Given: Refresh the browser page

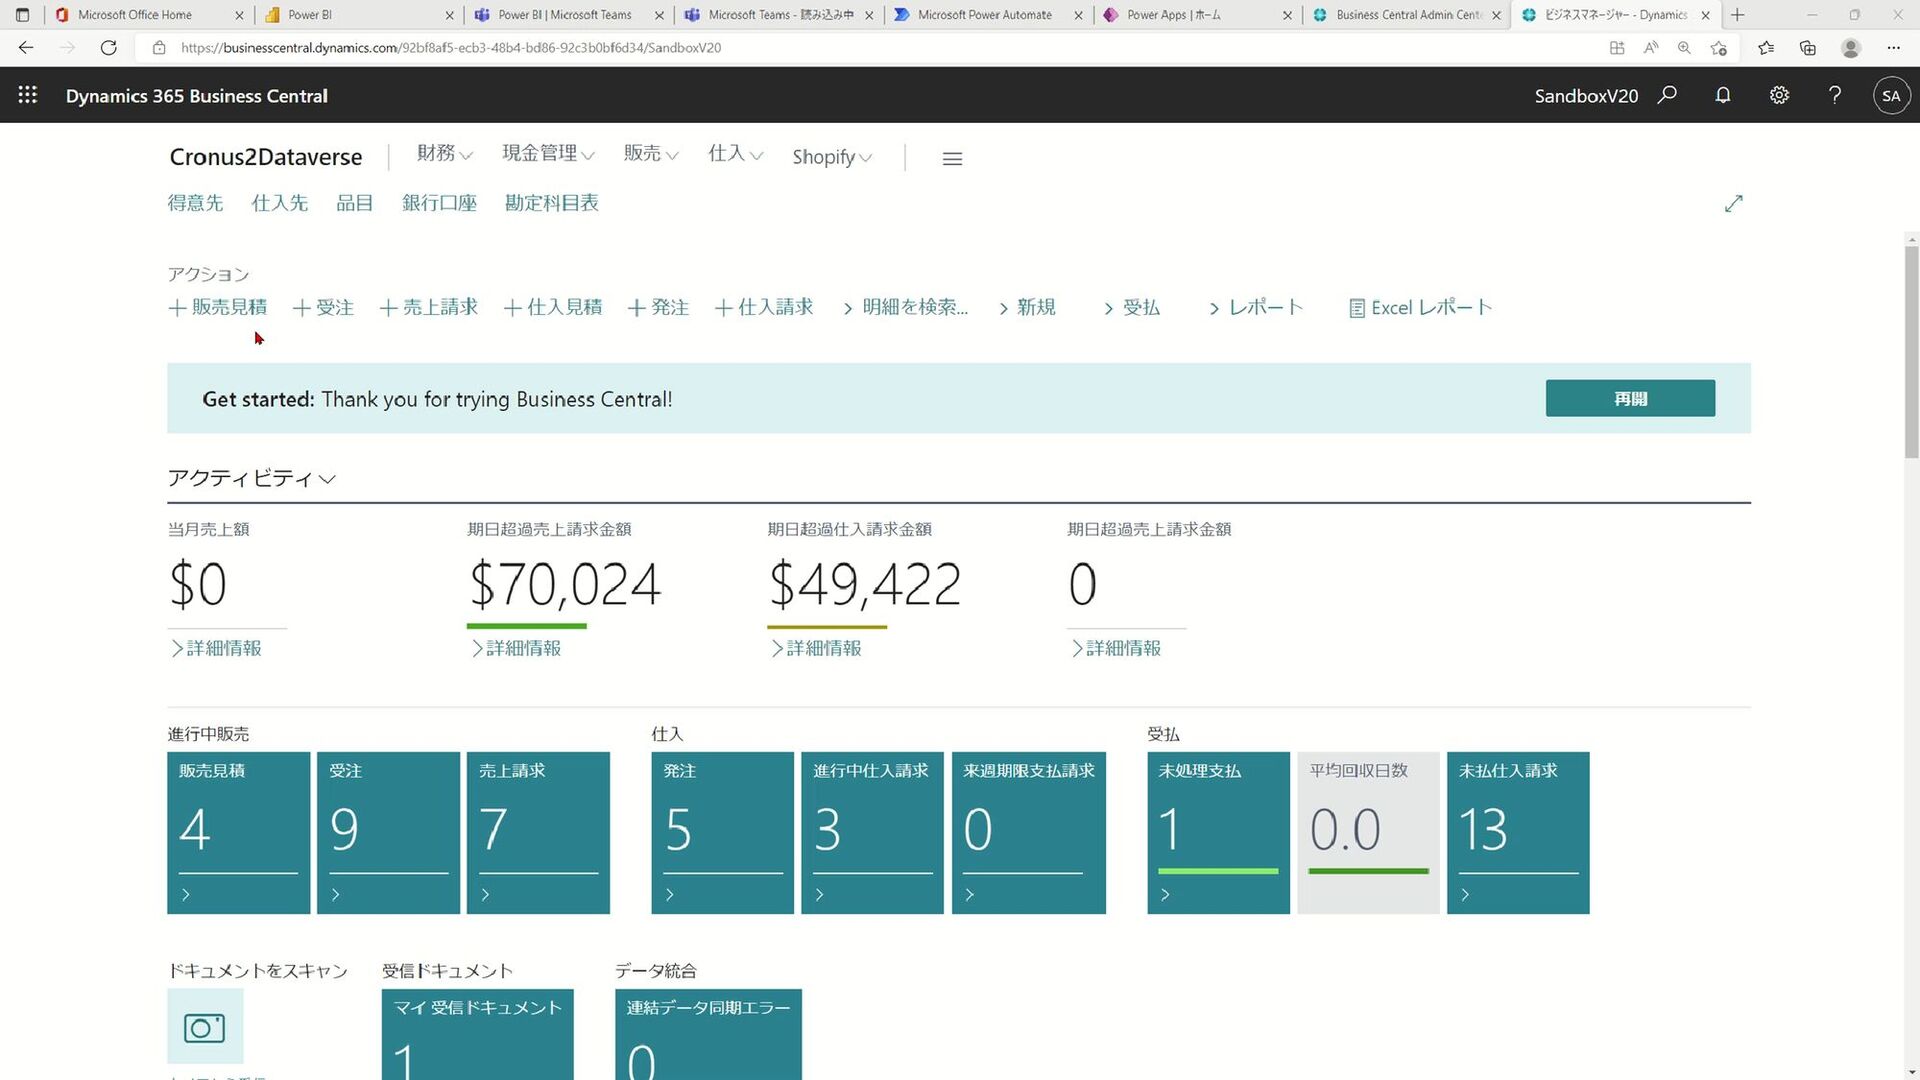Looking at the screenshot, I should coord(109,47).
